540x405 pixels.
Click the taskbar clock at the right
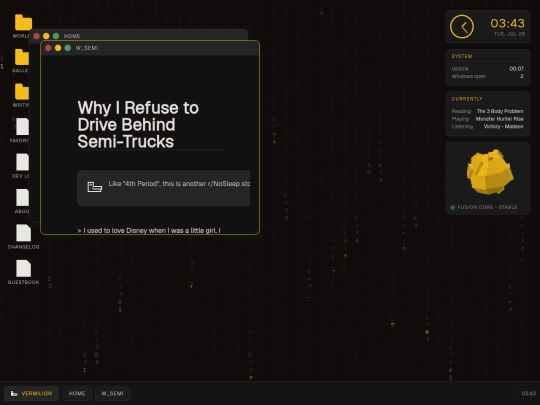point(528,393)
